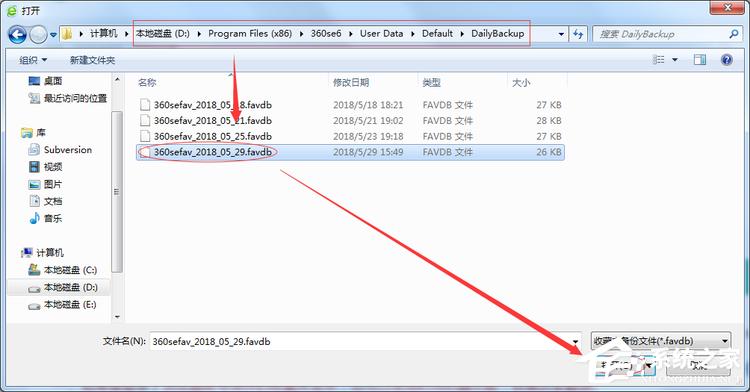Open file type filter dropdown (*.favdb)
The image size is (750, 392).
[661, 341]
